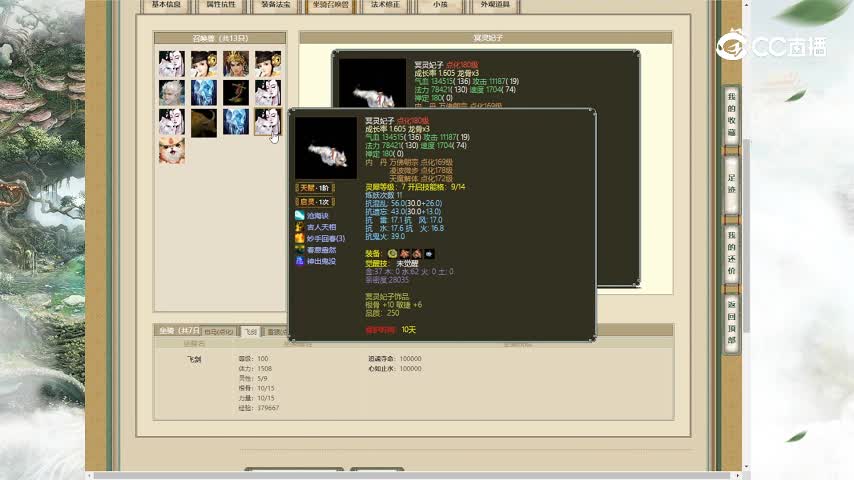Open the 法术修正 tab
Screen dimensions: 854x480
click(x=385, y=6)
